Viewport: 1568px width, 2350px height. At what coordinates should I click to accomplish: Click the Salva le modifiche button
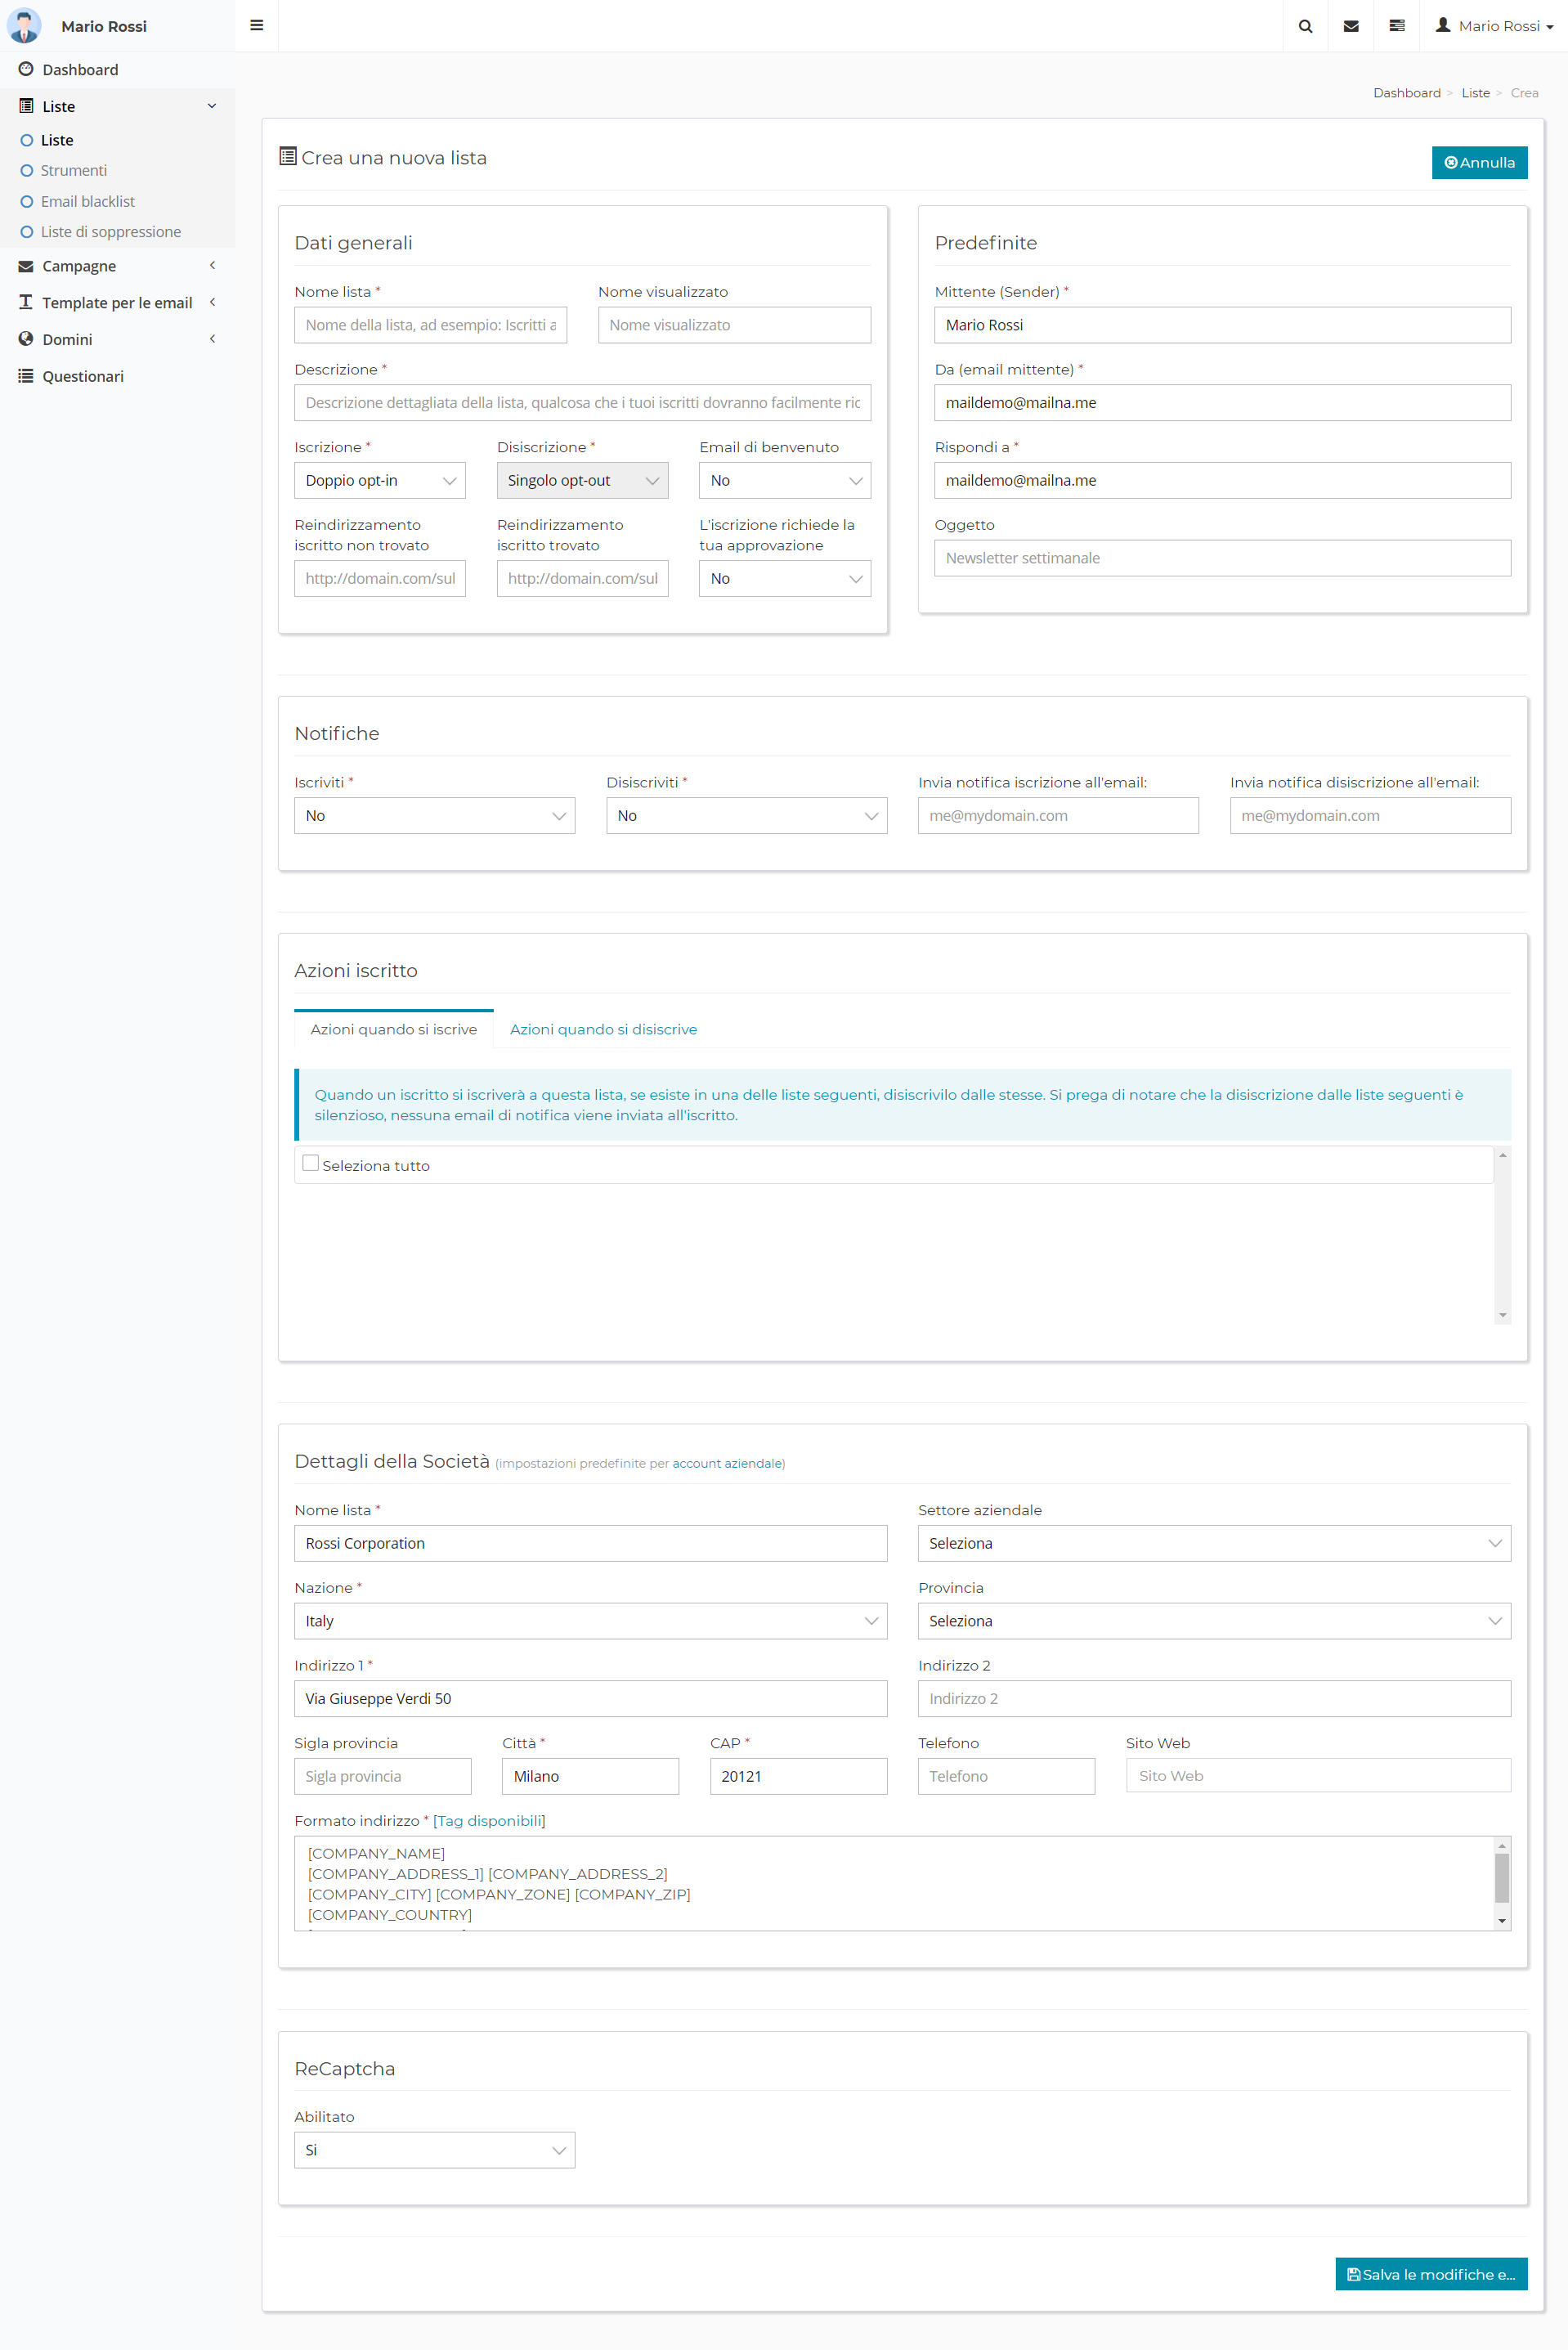pos(1430,2274)
